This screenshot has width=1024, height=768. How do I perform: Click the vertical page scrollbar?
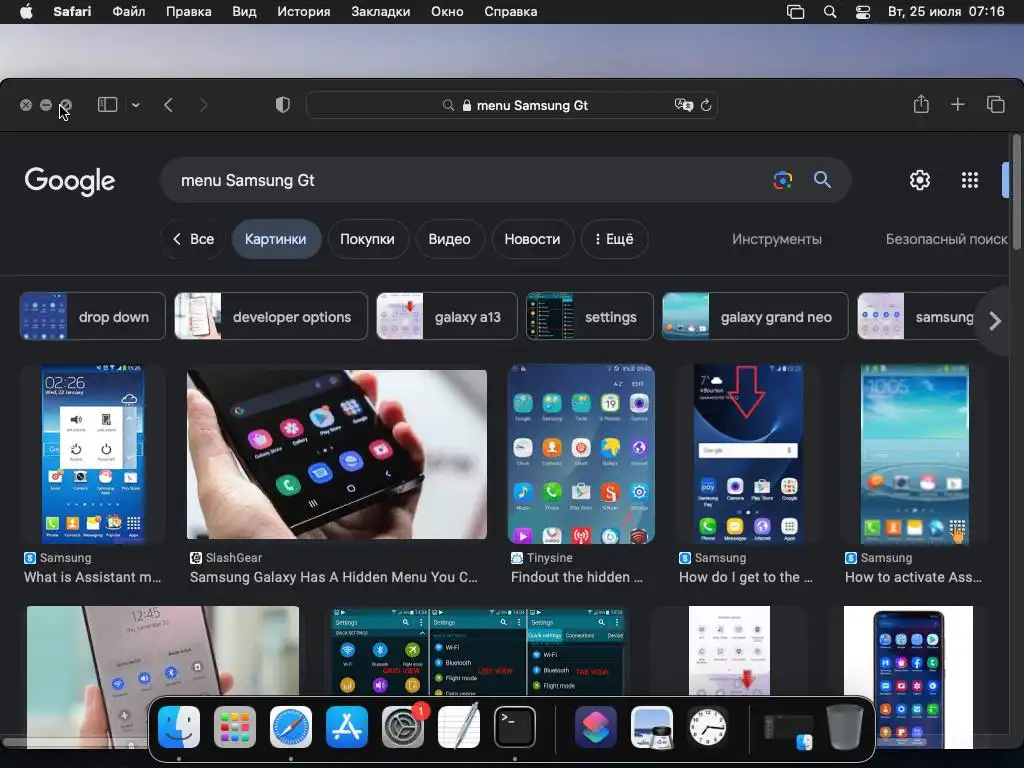[x=1016, y=191]
